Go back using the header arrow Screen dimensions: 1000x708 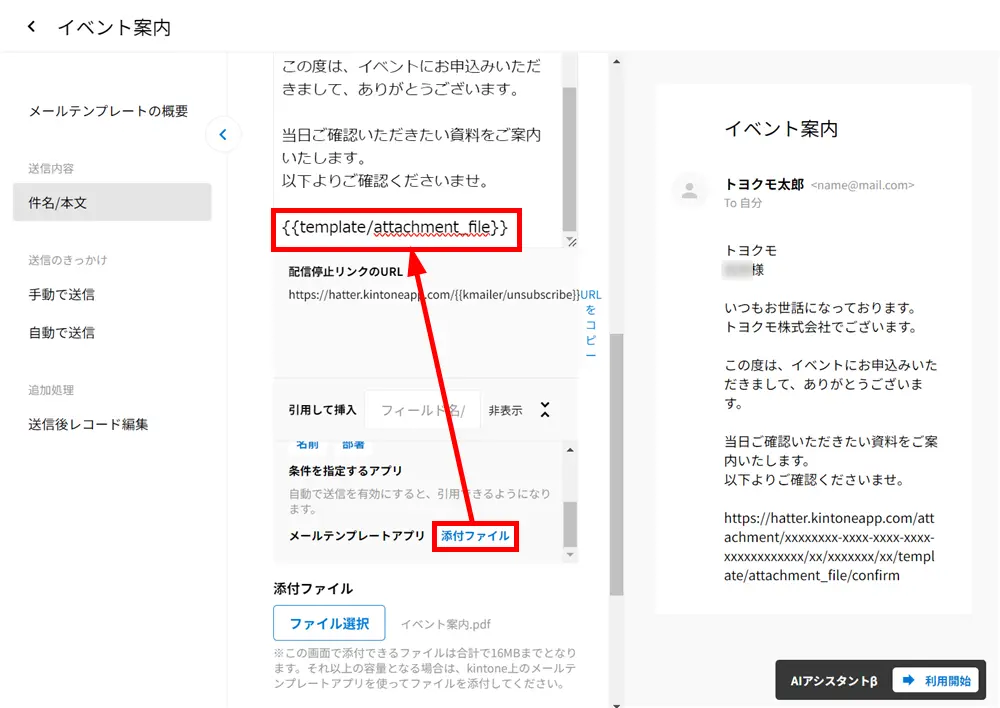pyautogui.click(x=31, y=27)
